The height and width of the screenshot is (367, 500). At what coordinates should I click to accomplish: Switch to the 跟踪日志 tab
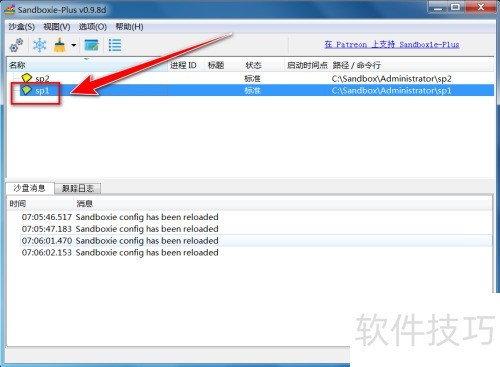(x=78, y=188)
